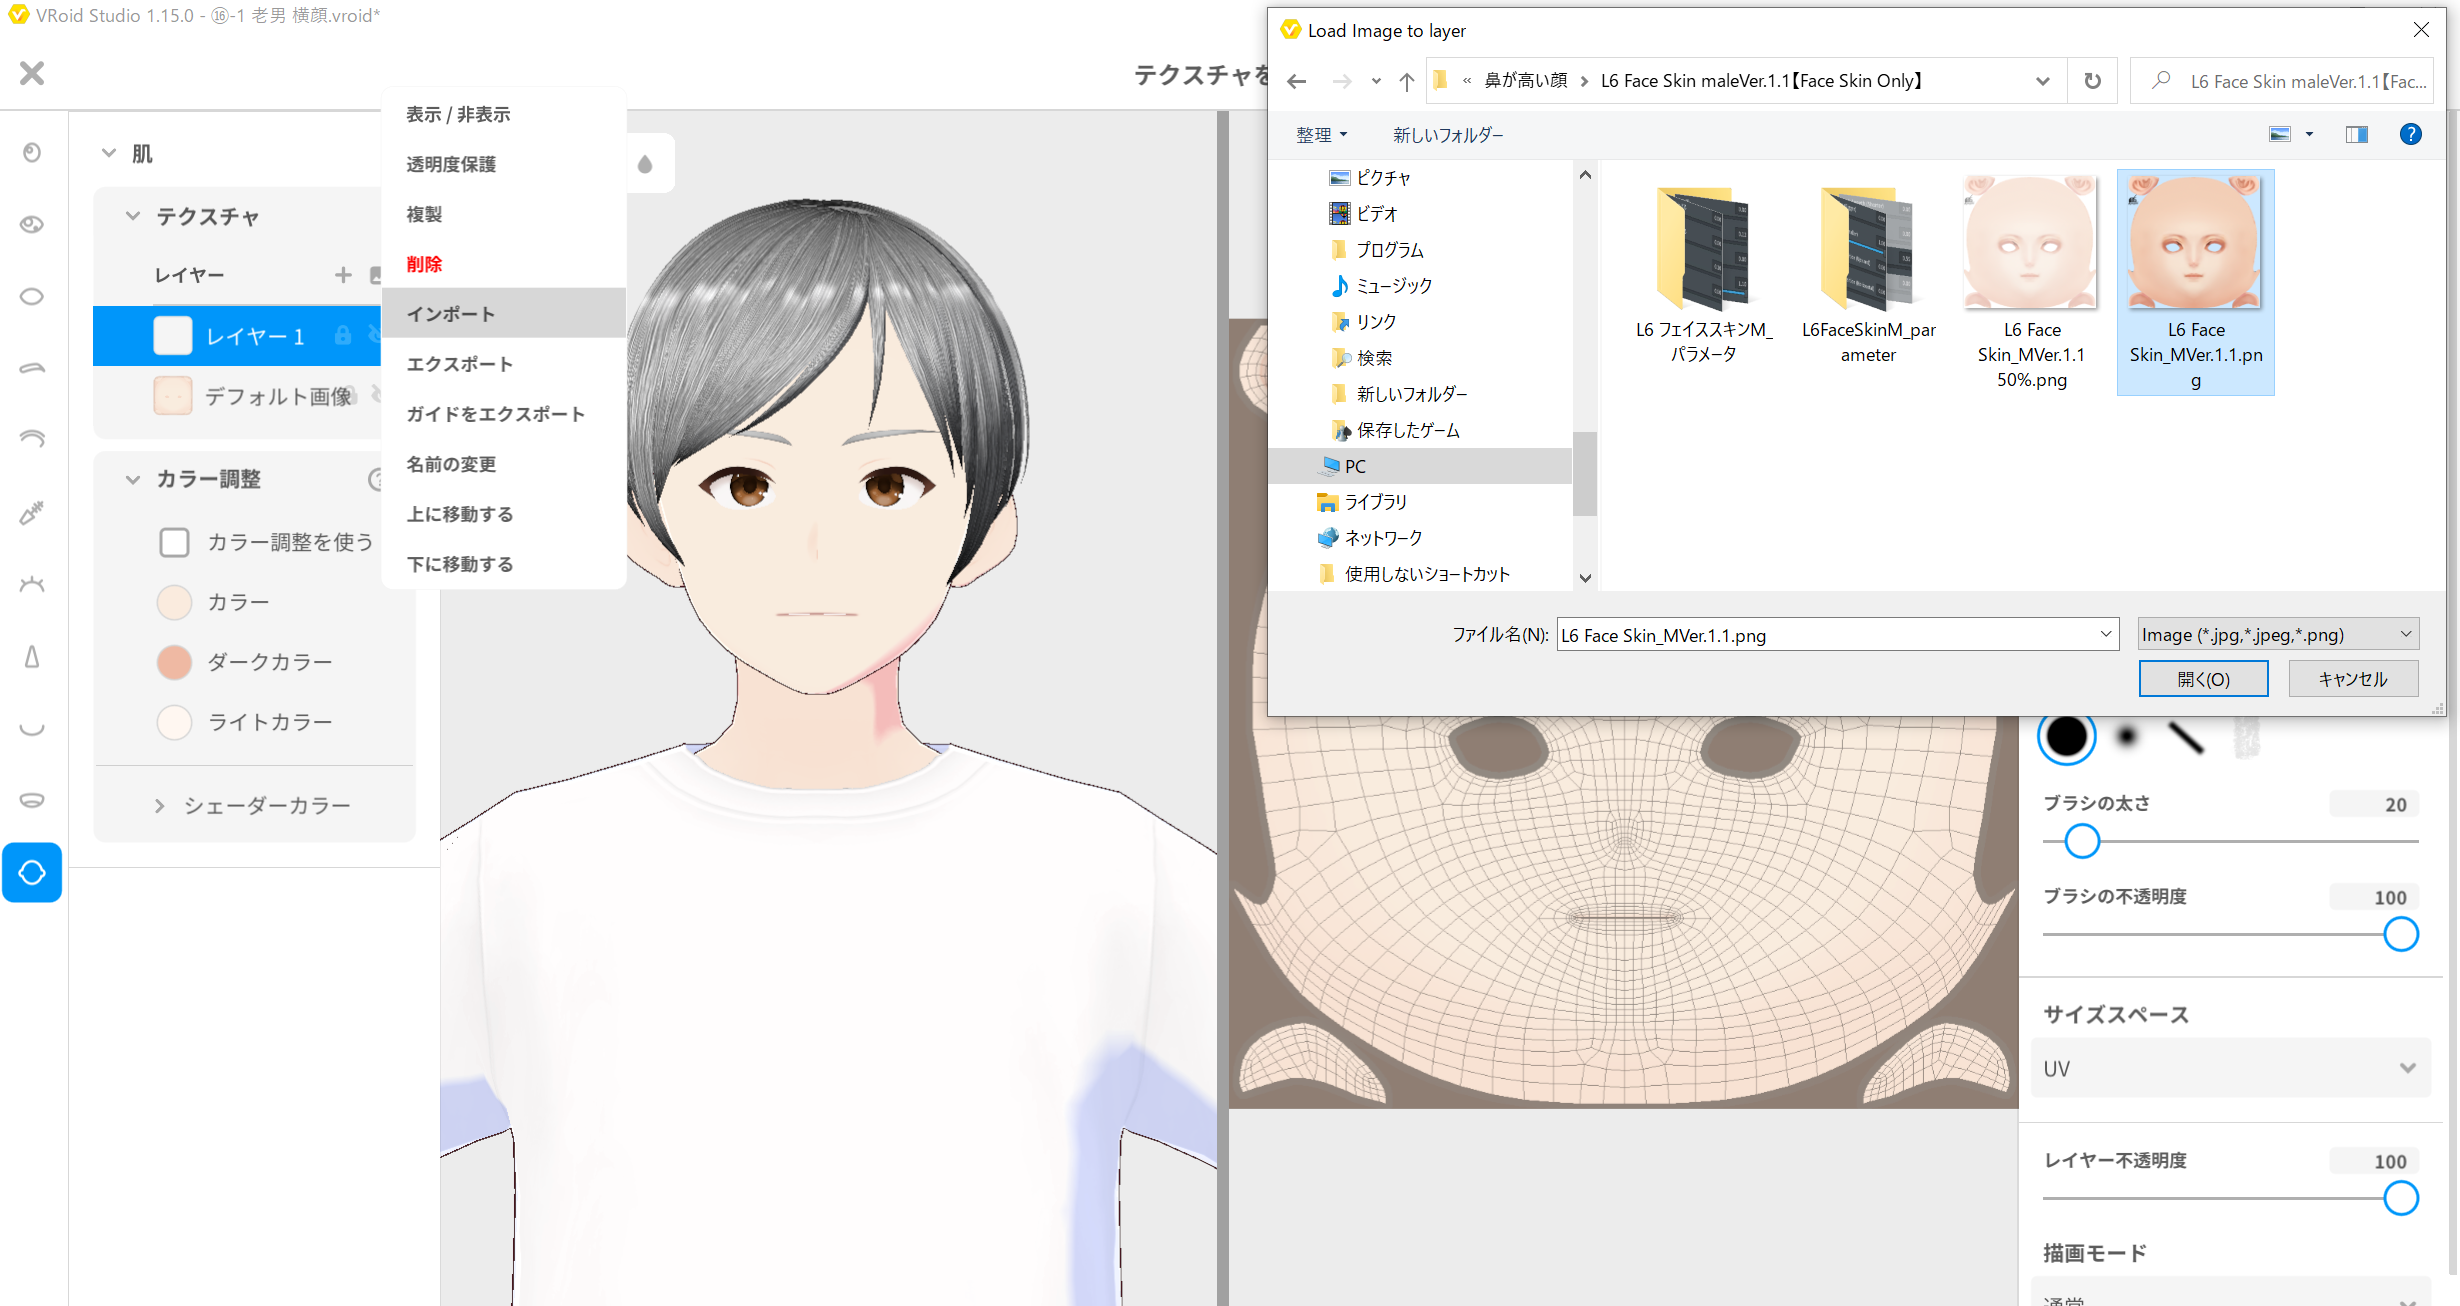The image size is (2460, 1306).
Task: Click the refresh button in file dialog
Action: coord(2092,81)
